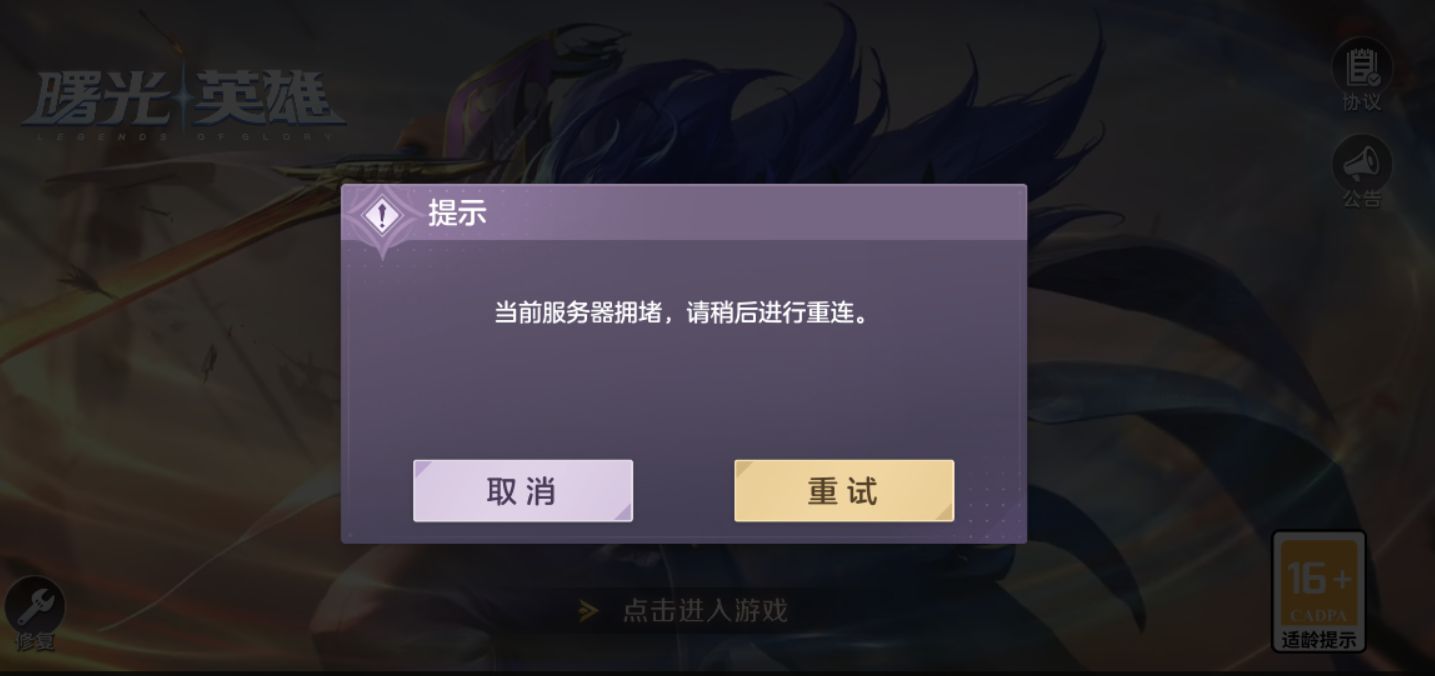Click the Legends of Glory subtitle

pos(183,136)
